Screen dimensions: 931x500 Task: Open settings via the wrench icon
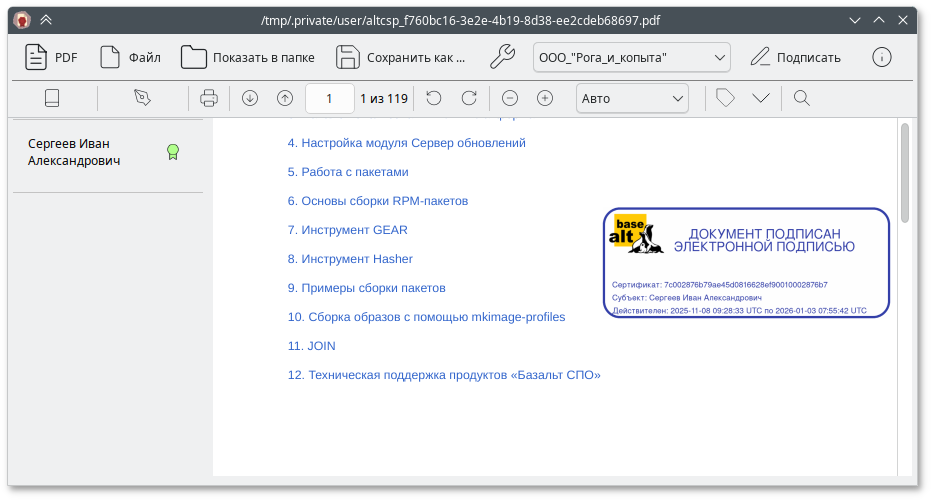click(x=502, y=58)
